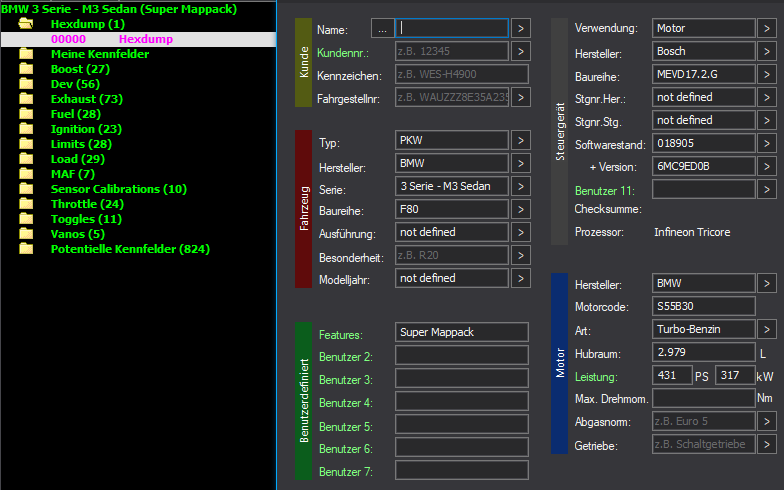Open the Besonderheit arrow button
This screenshot has width=784, height=490.
[x=520, y=256]
